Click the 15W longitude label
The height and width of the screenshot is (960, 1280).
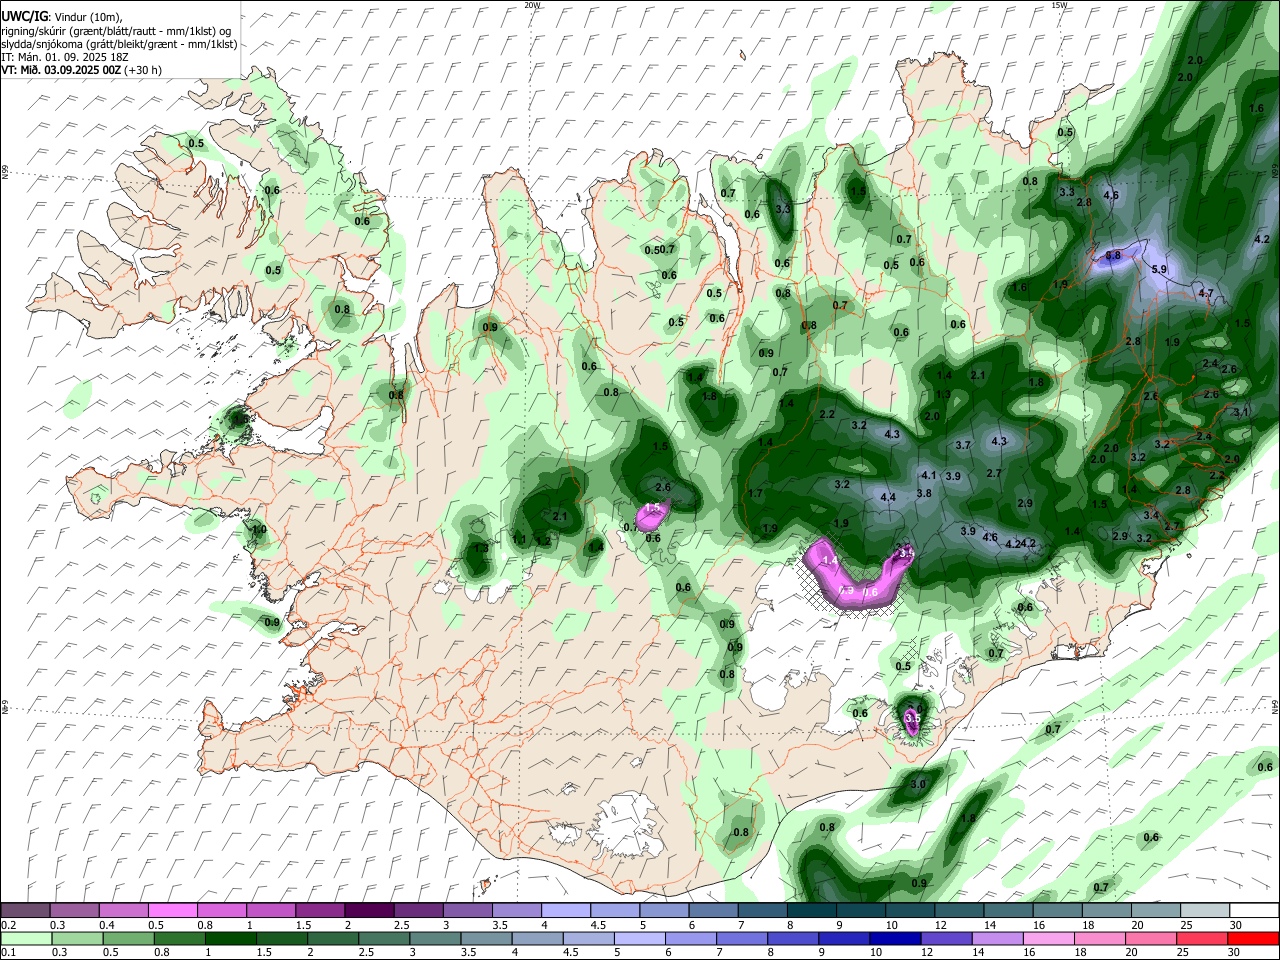tap(1059, 5)
